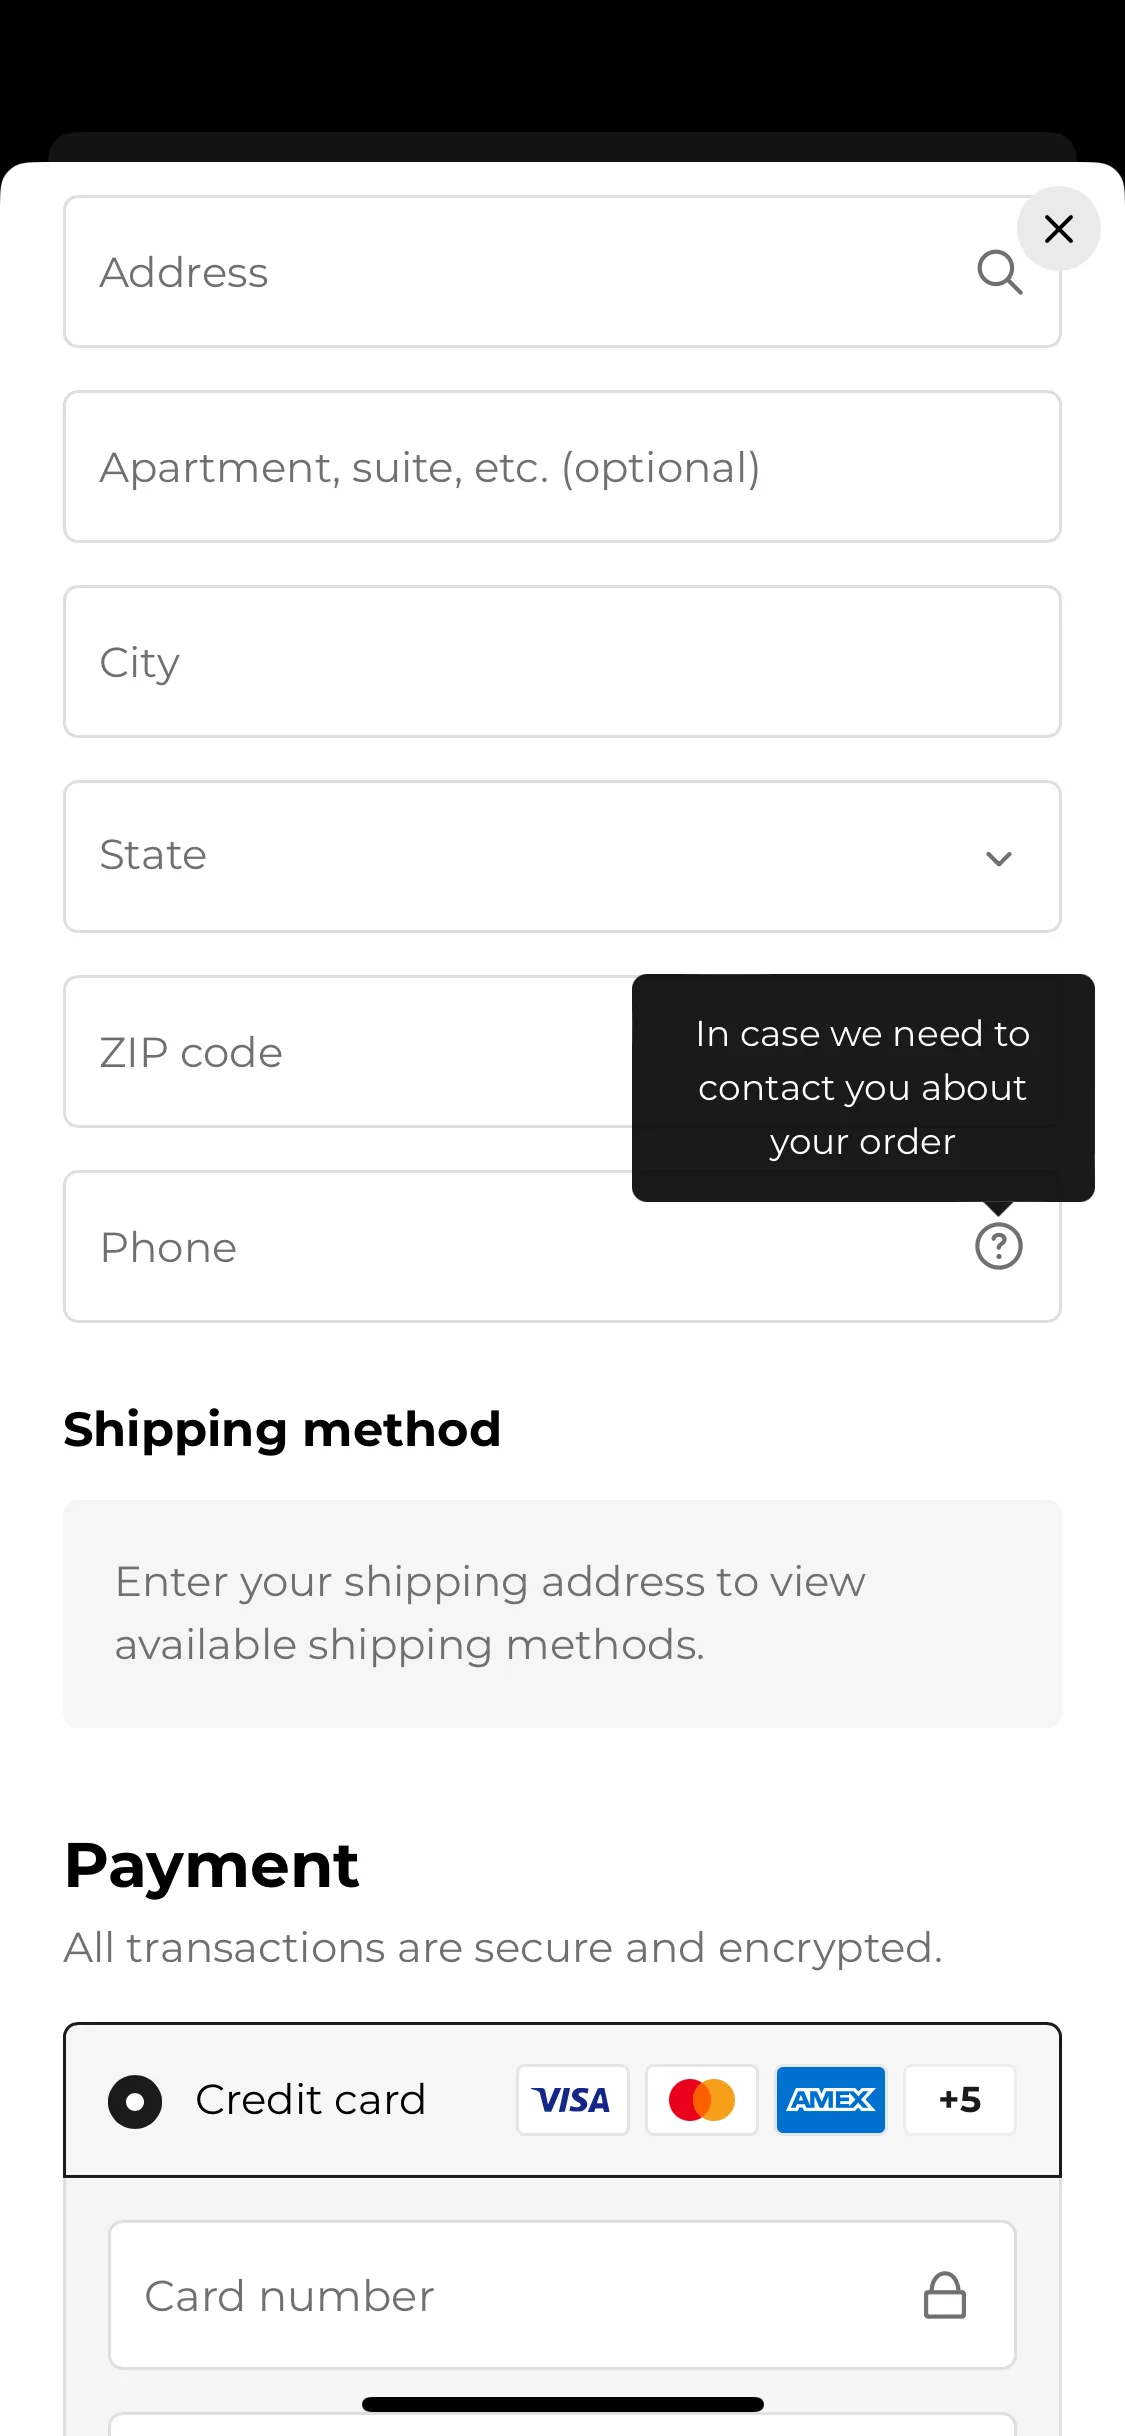This screenshot has height=2436, width=1125.
Task: Focus the Card number field
Action: 562,2295
